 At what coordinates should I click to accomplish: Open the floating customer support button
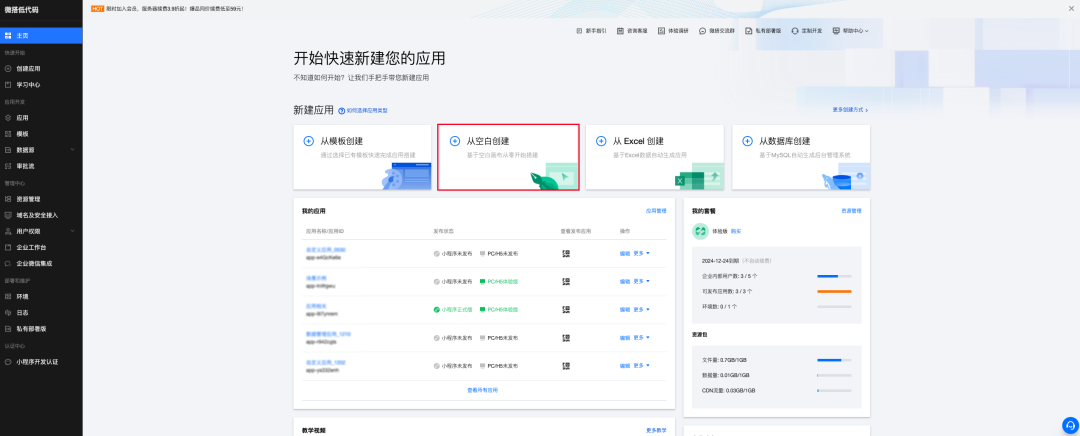pos(1070,424)
